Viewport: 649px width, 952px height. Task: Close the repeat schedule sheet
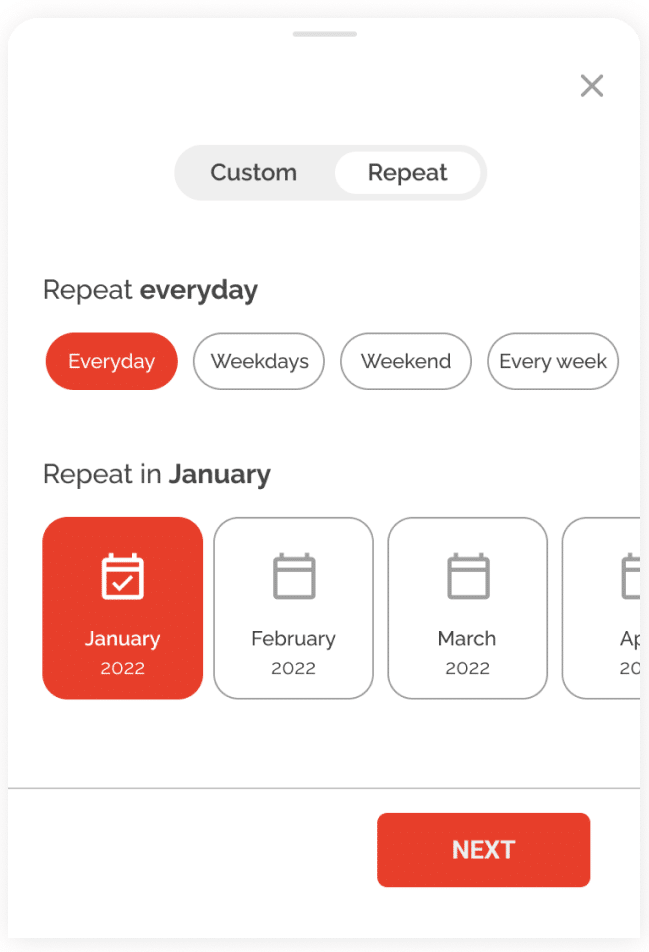592,86
